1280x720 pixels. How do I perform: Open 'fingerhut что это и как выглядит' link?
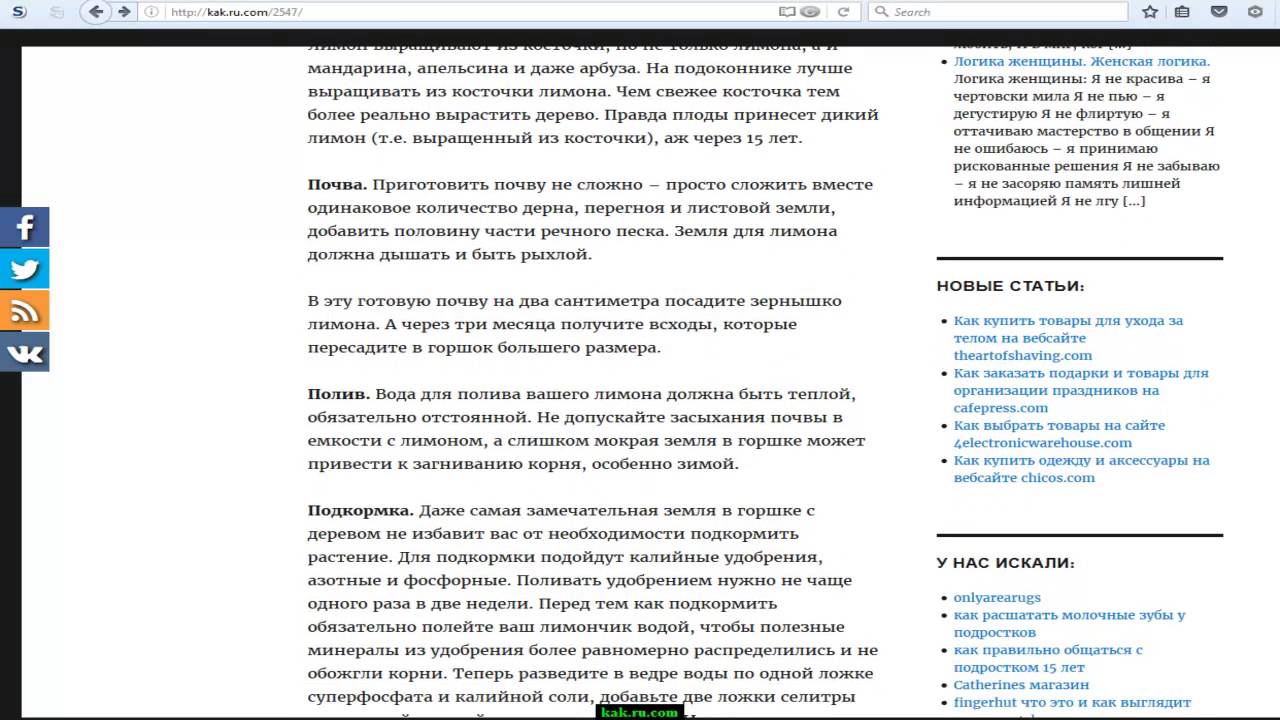tap(1072, 702)
